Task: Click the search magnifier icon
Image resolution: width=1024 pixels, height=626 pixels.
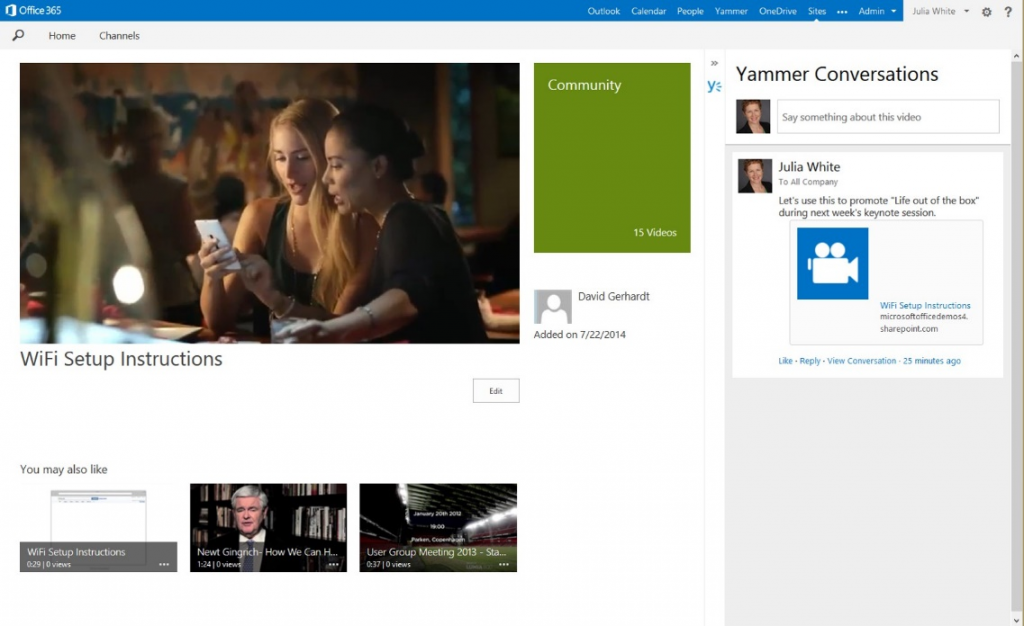Action: [x=18, y=35]
